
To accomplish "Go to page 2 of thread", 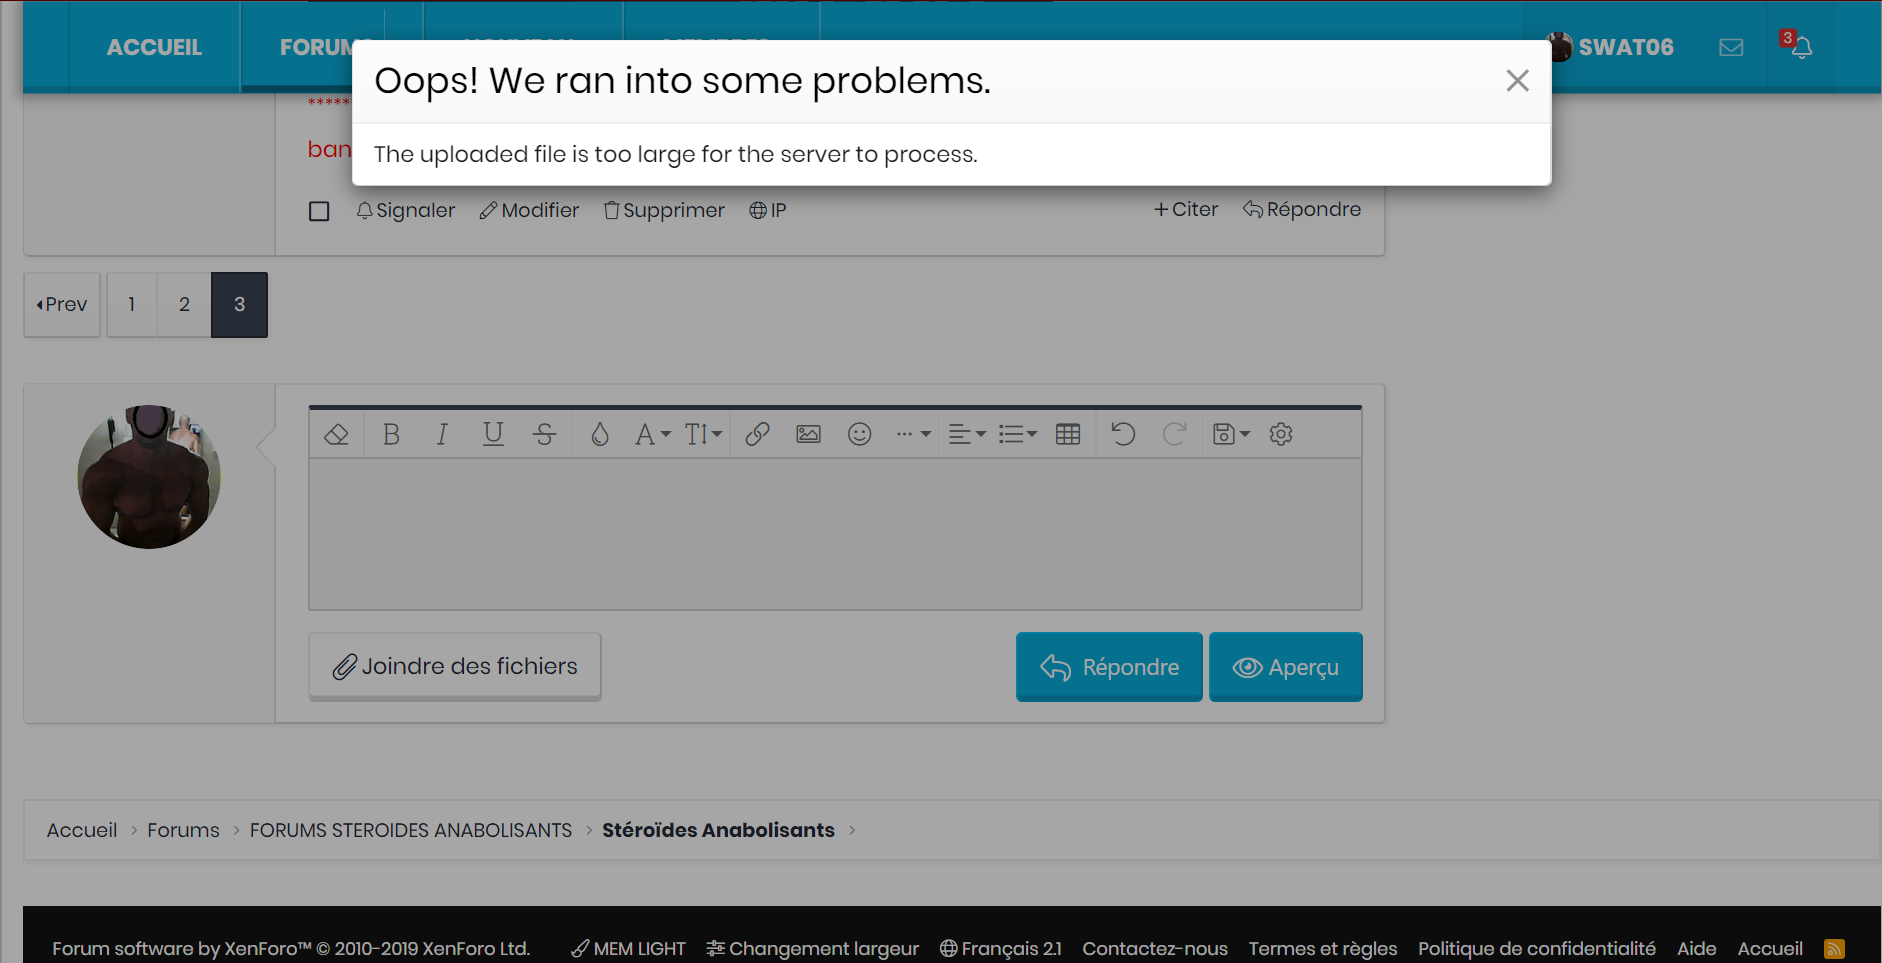I will coord(184,305).
